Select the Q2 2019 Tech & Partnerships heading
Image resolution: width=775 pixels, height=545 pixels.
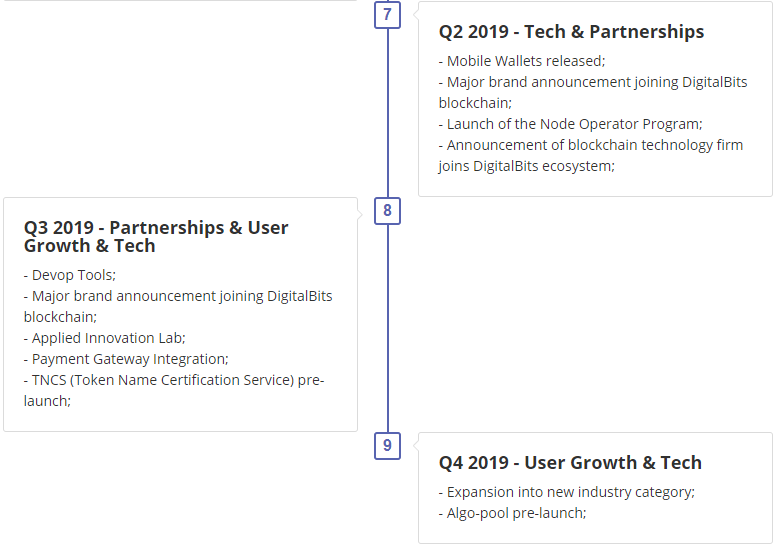coord(571,32)
